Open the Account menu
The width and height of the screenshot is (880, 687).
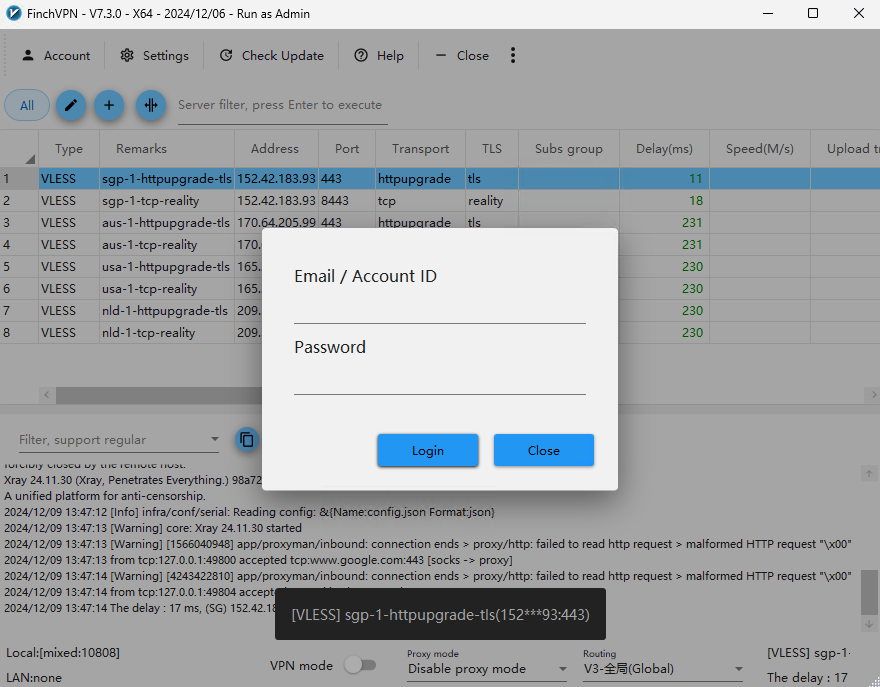click(56, 56)
